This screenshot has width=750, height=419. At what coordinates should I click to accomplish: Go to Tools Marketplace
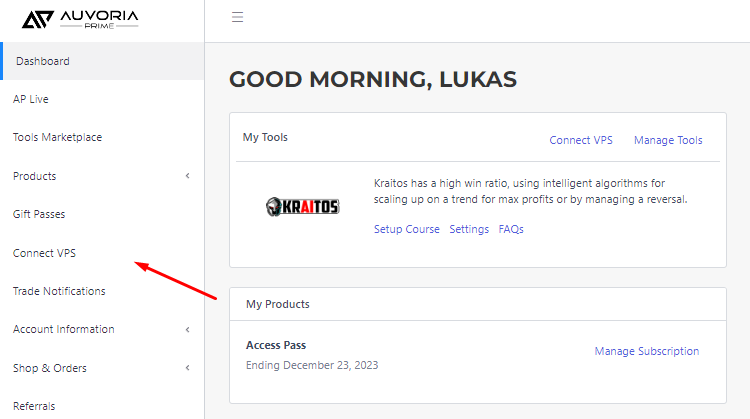pos(57,137)
